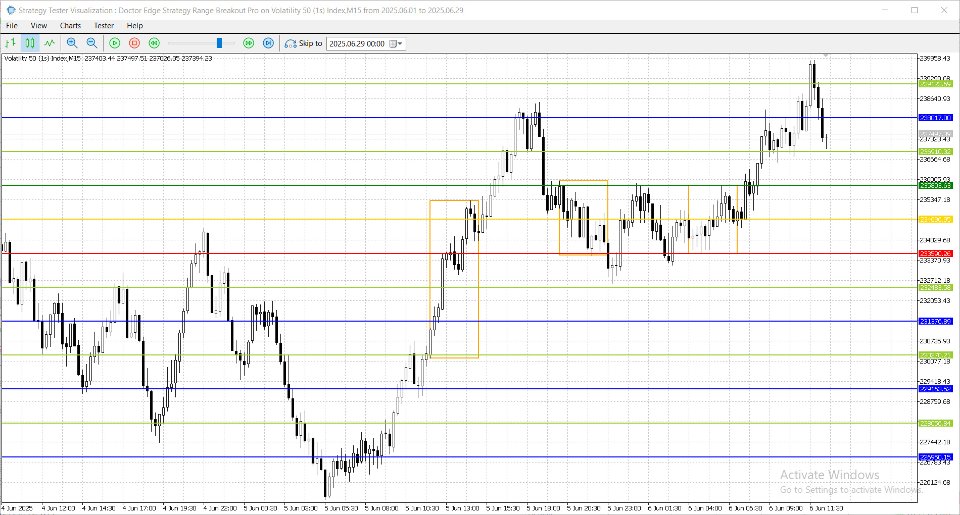Click the blue price label 231370 on axis
The image size is (960, 515).
(936, 321)
